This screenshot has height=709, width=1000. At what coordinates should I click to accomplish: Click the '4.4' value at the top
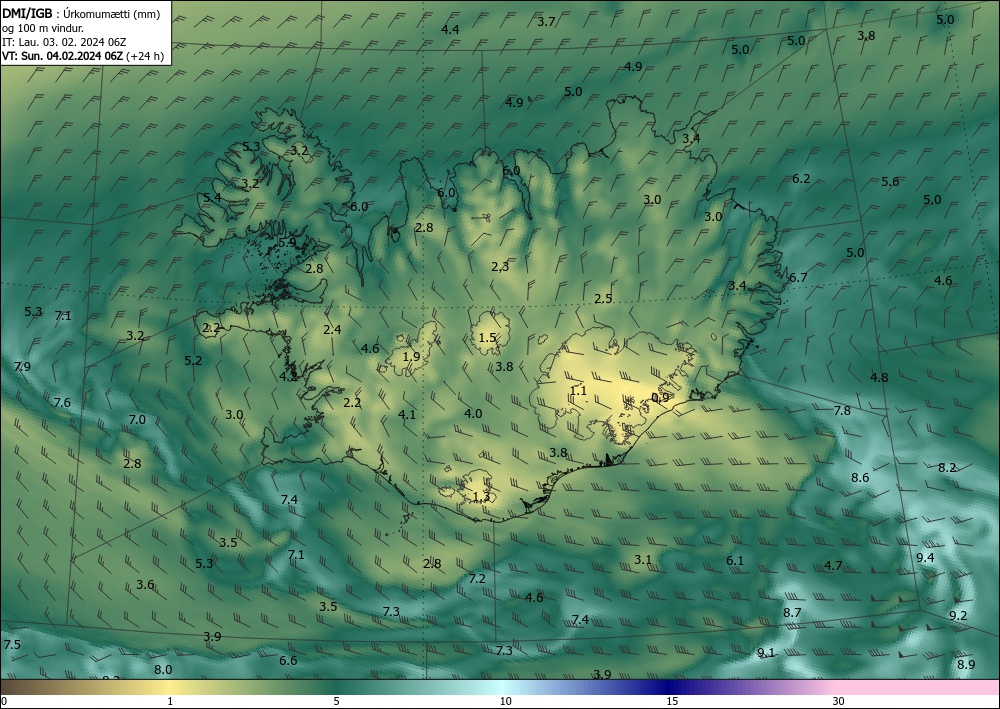[450, 29]
